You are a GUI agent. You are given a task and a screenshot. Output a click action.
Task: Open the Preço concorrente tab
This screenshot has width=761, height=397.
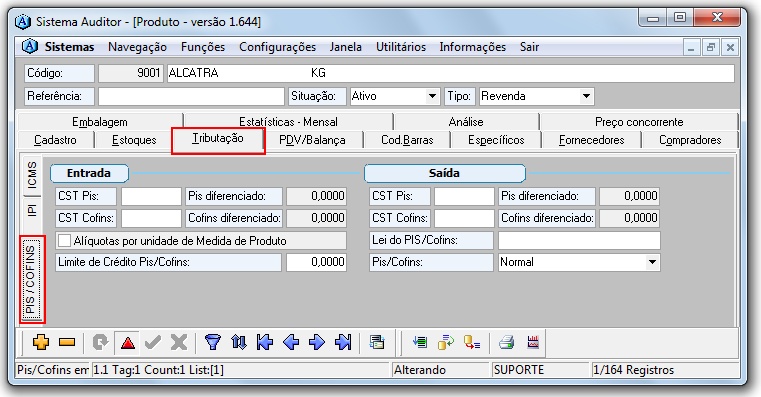639,122
